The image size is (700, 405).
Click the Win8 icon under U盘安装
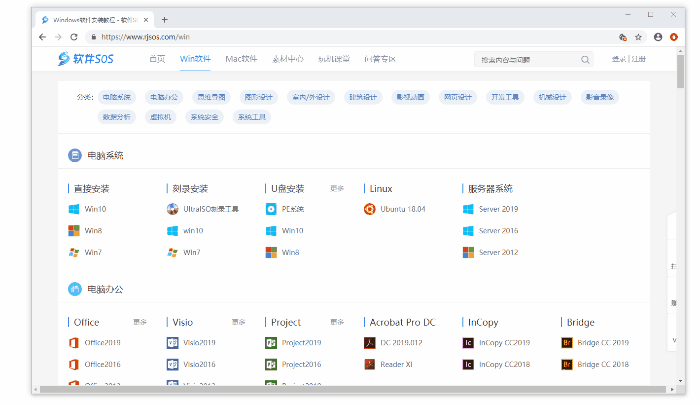[271, 252]
